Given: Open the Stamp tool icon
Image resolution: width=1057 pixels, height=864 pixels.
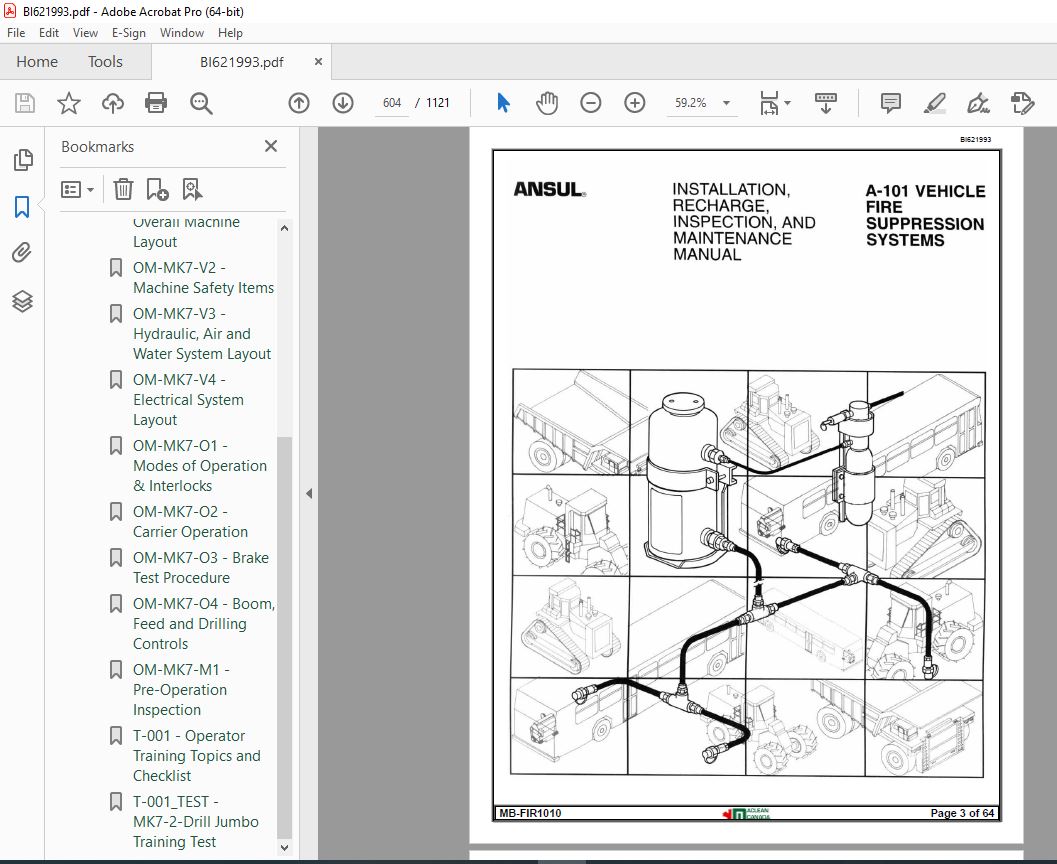Looking at the screenshot, I should pyautogui.click(x=1023, y=103).
